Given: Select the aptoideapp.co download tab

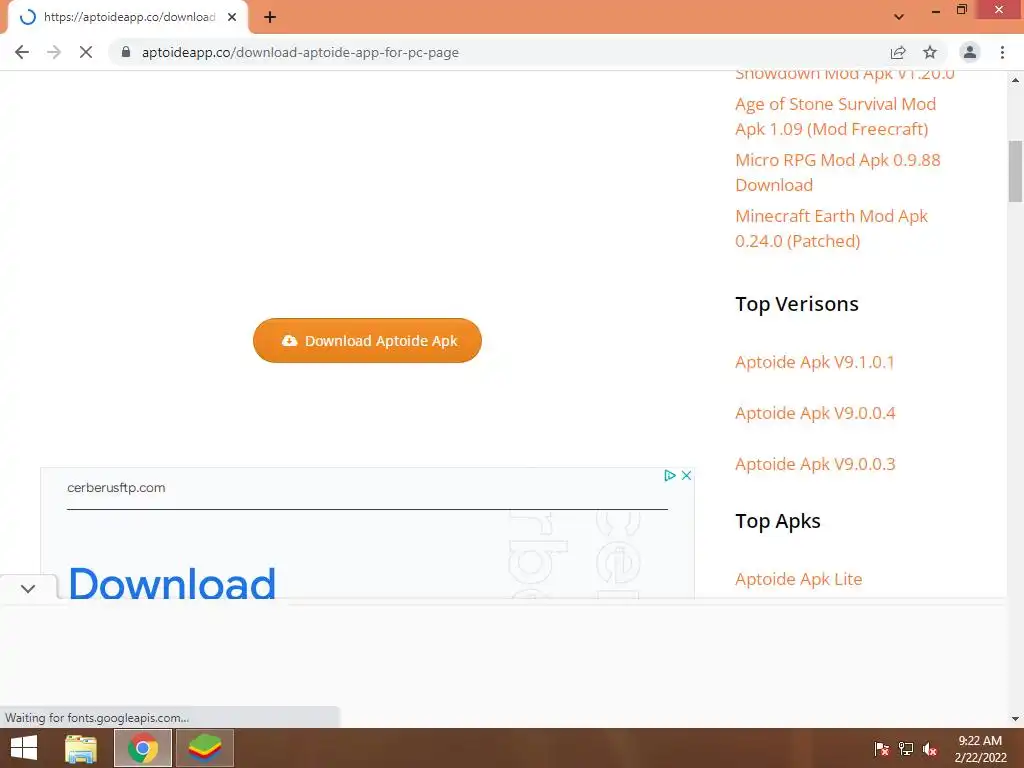Looking at the screenshot, I should coord(129,17).
